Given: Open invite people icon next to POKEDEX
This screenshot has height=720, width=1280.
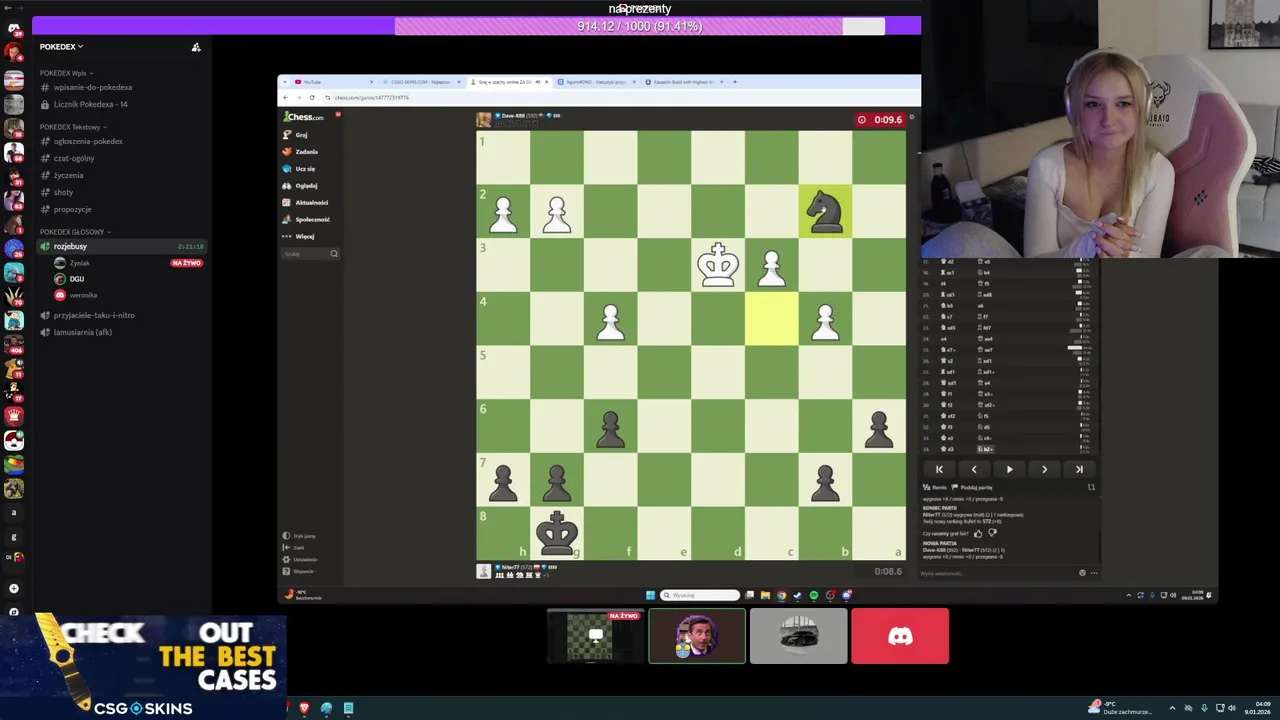Looking at the screenshot, I should pos(196,47).
